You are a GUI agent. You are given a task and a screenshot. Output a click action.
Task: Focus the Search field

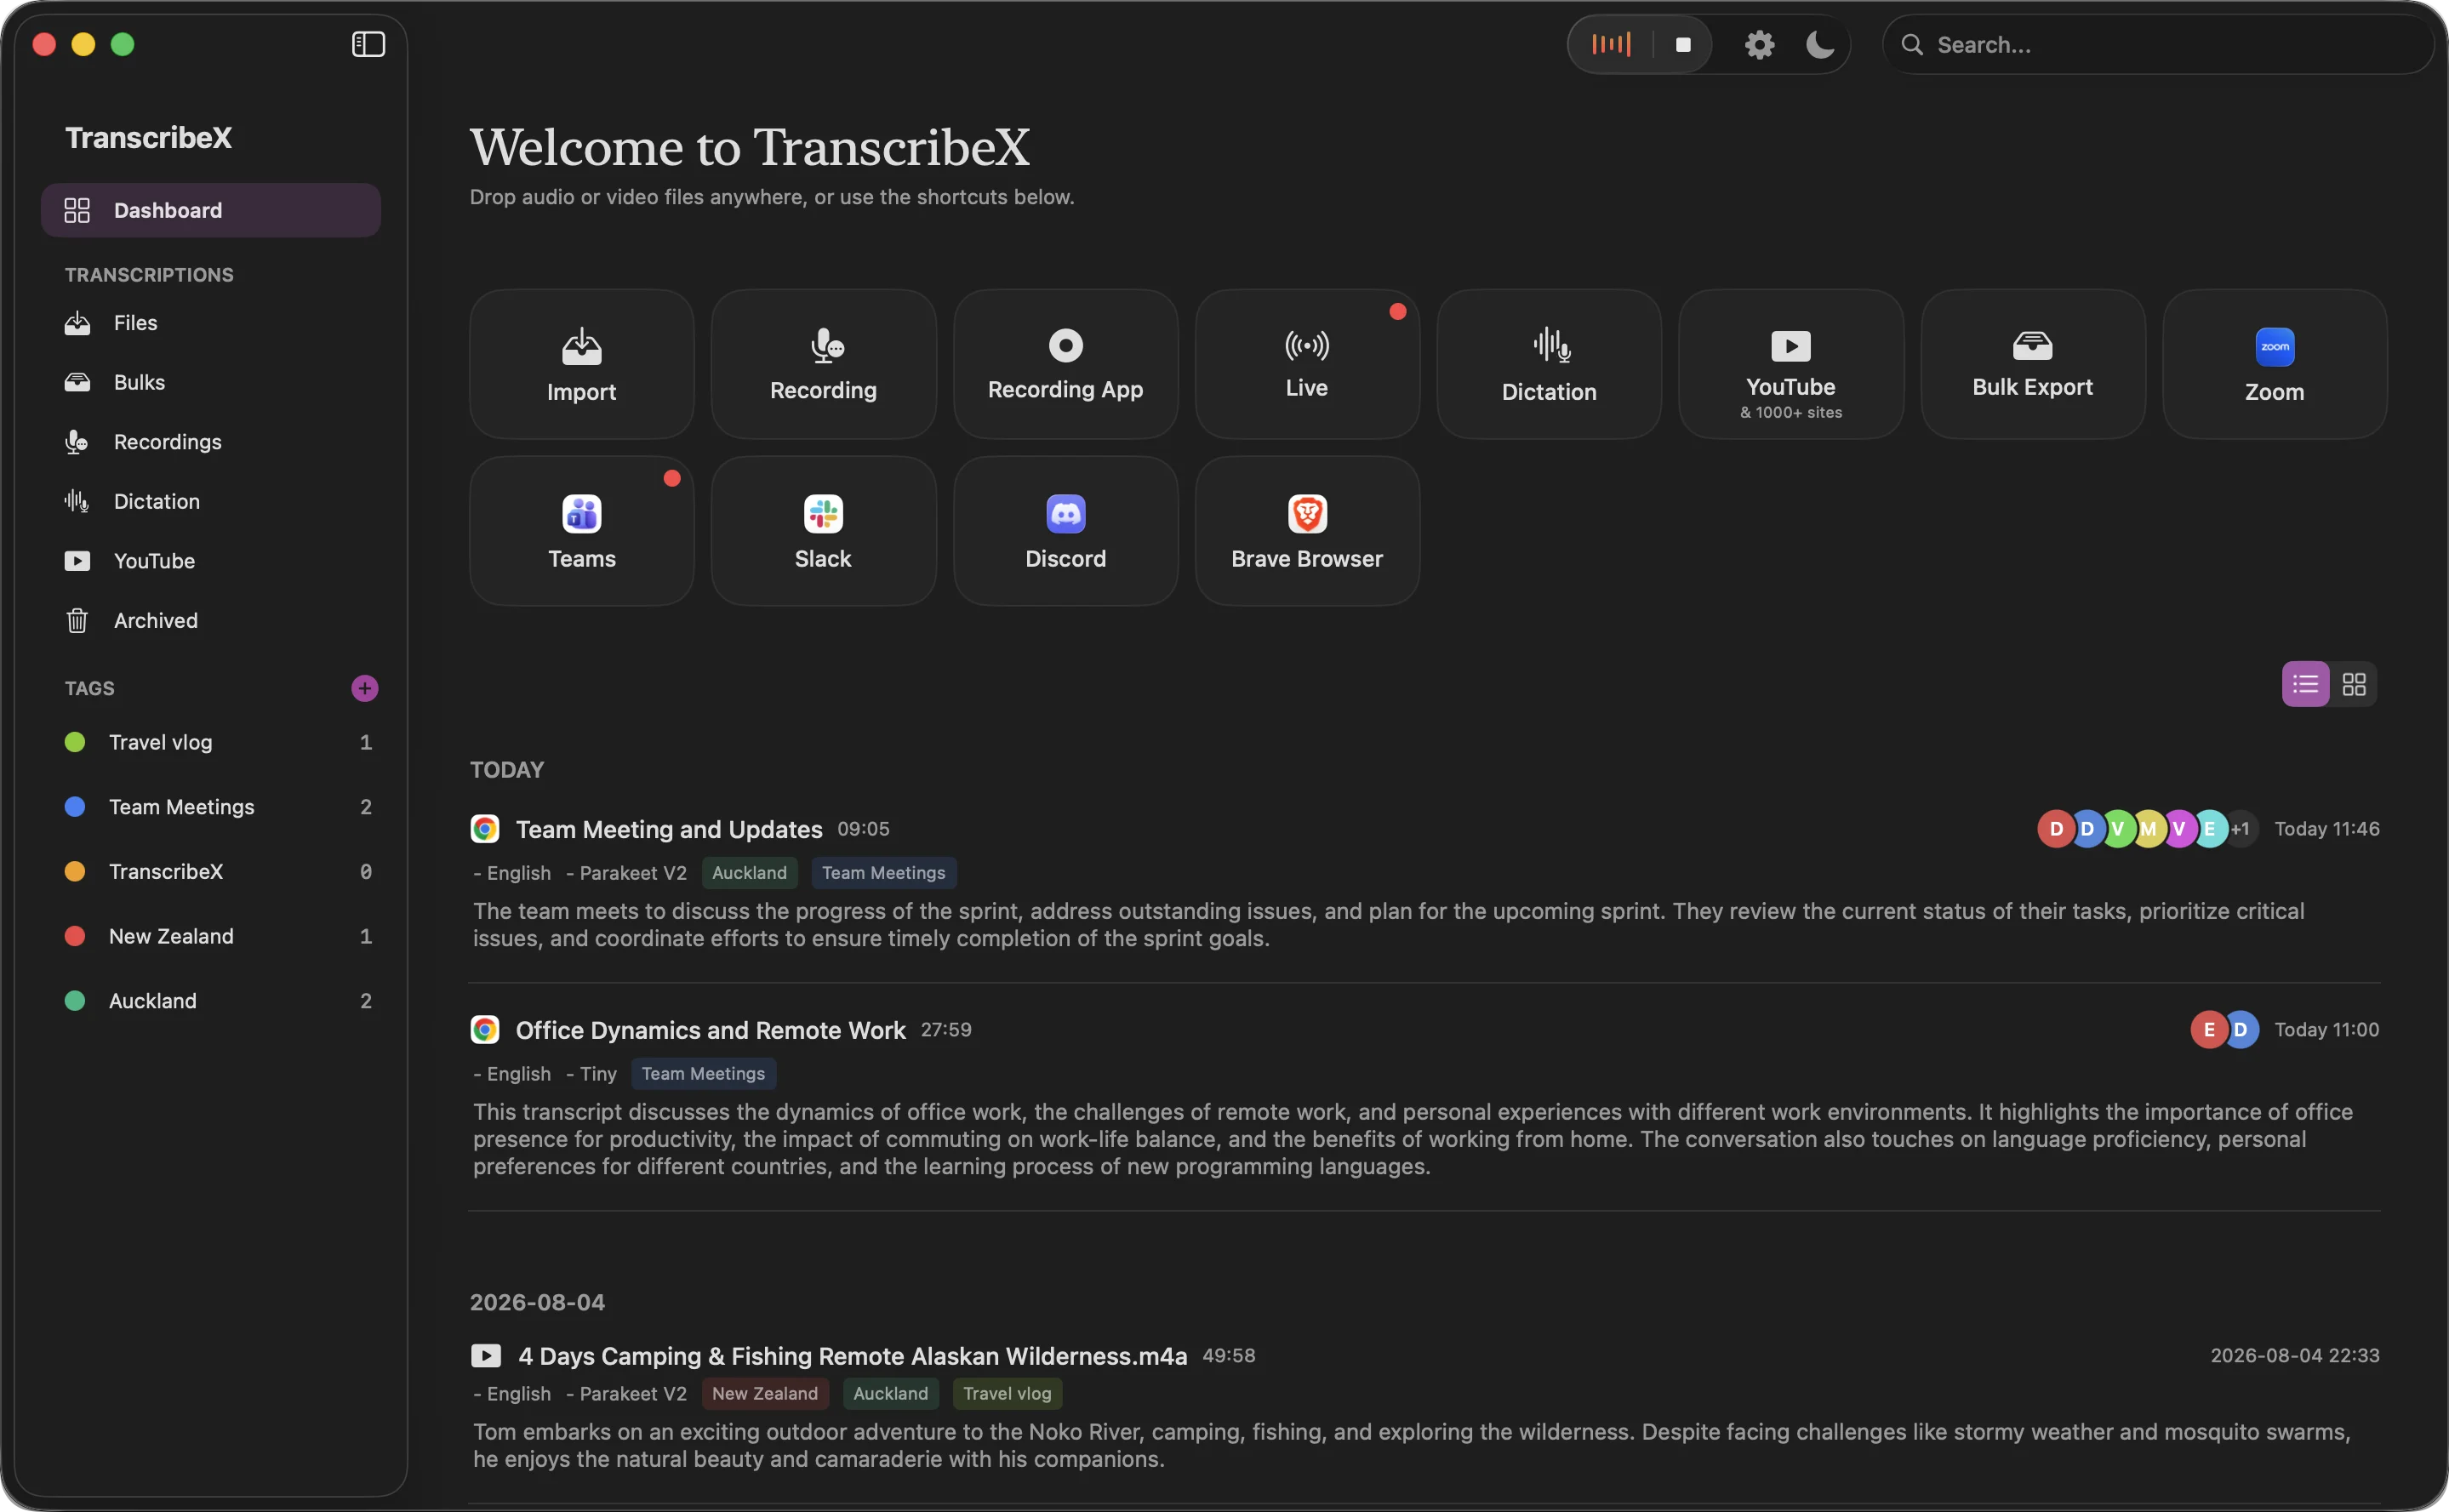2157,45
